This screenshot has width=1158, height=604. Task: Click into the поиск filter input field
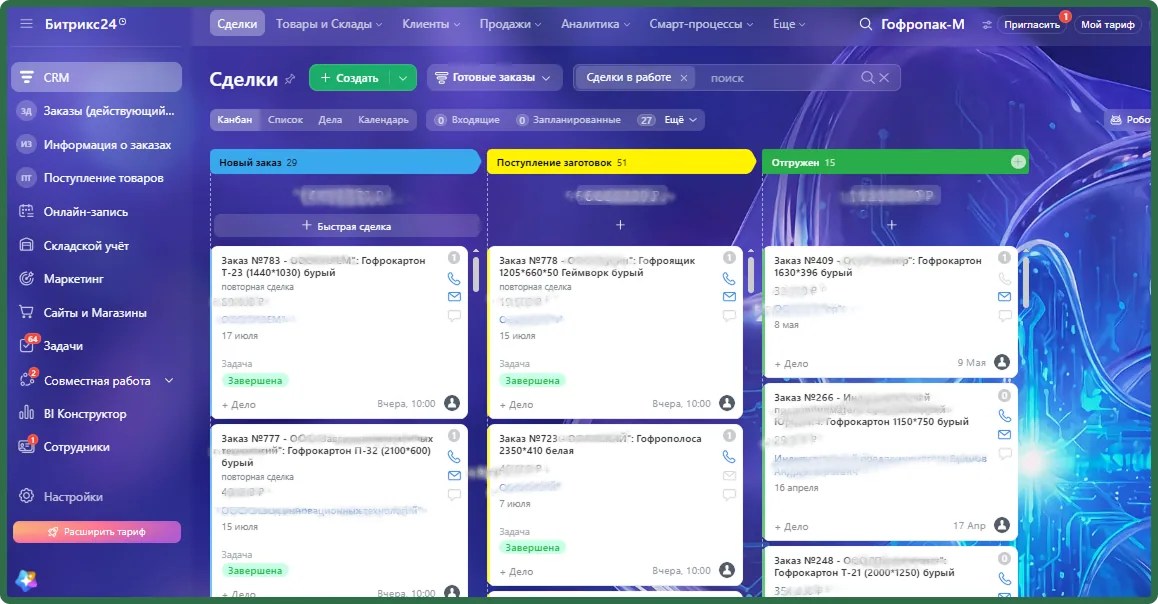click(x=779, y=78)
